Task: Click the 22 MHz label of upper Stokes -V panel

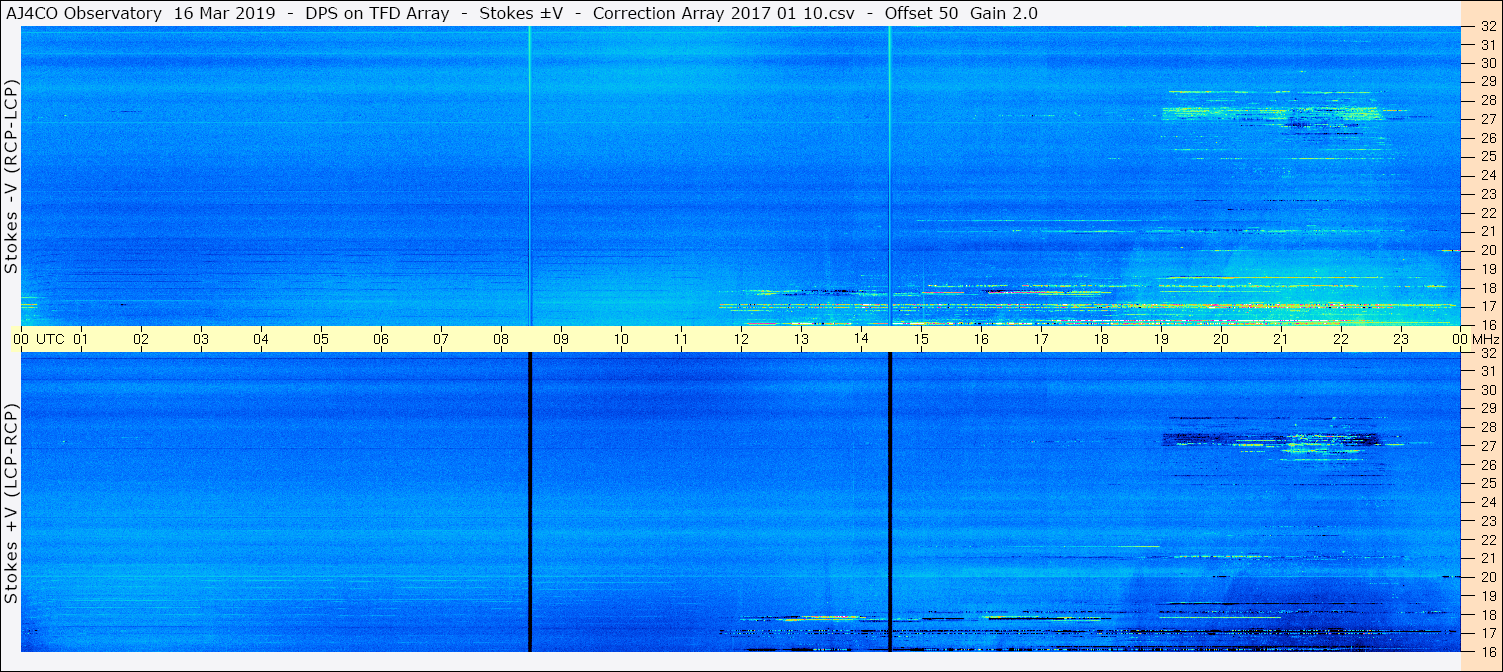Action: pyautogui.click(x=1488, y=213)
